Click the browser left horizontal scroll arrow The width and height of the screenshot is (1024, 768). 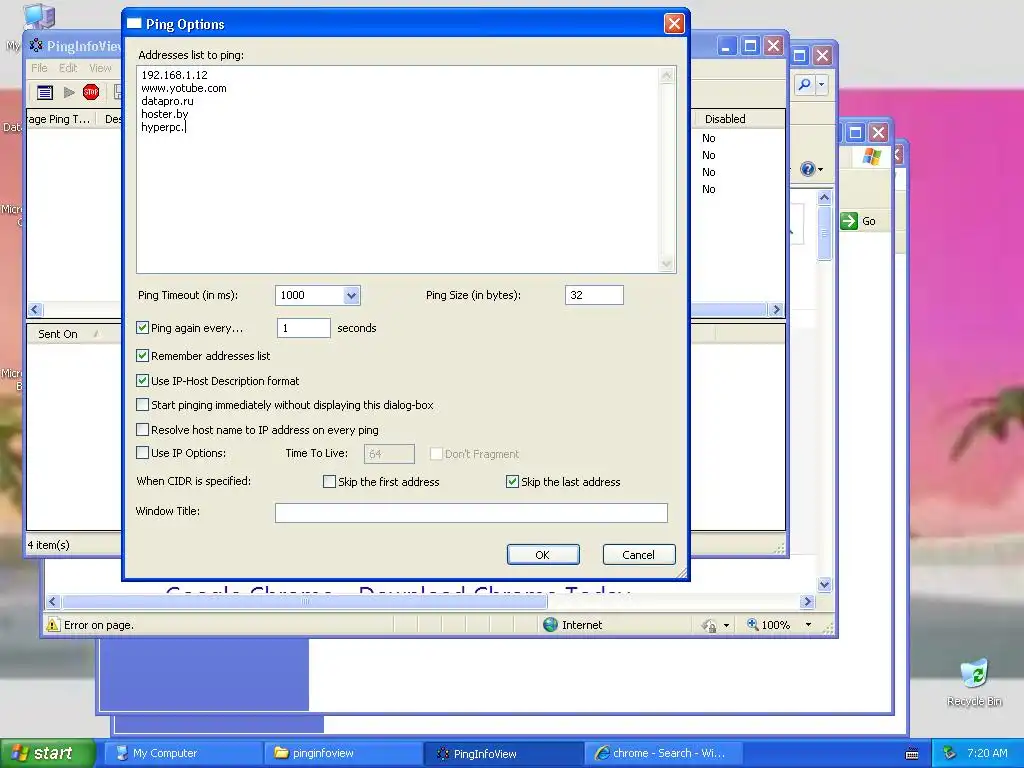point(53,601)
